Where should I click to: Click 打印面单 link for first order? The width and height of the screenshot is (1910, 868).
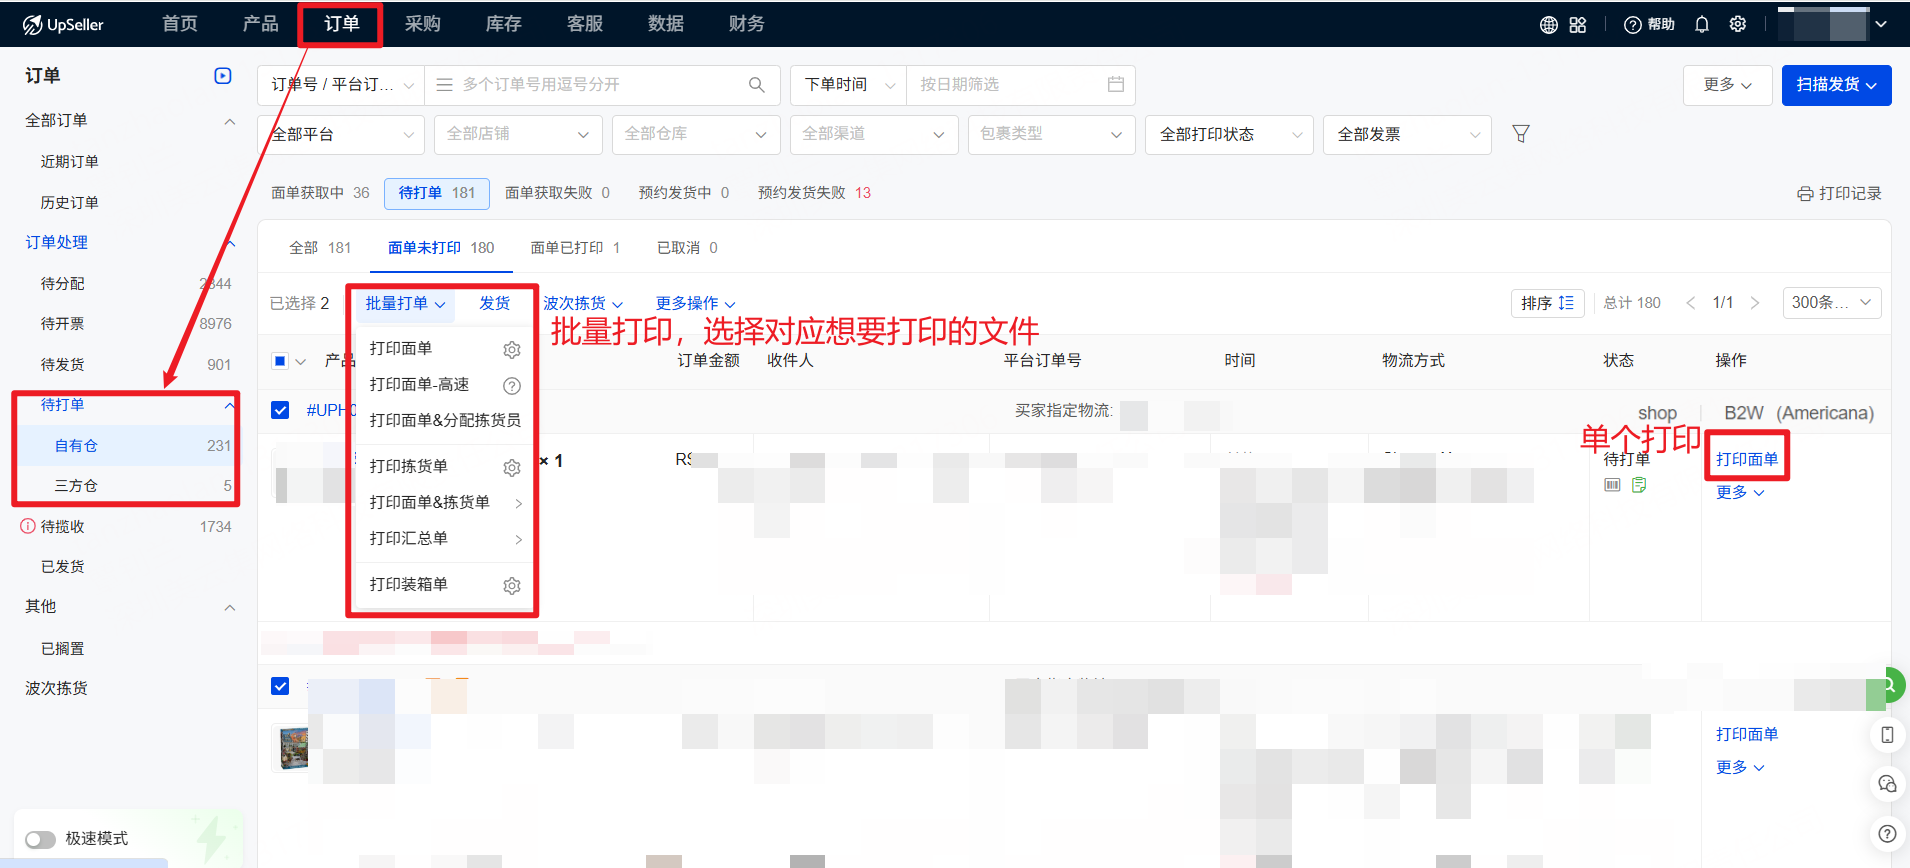tap(1746, 459)
